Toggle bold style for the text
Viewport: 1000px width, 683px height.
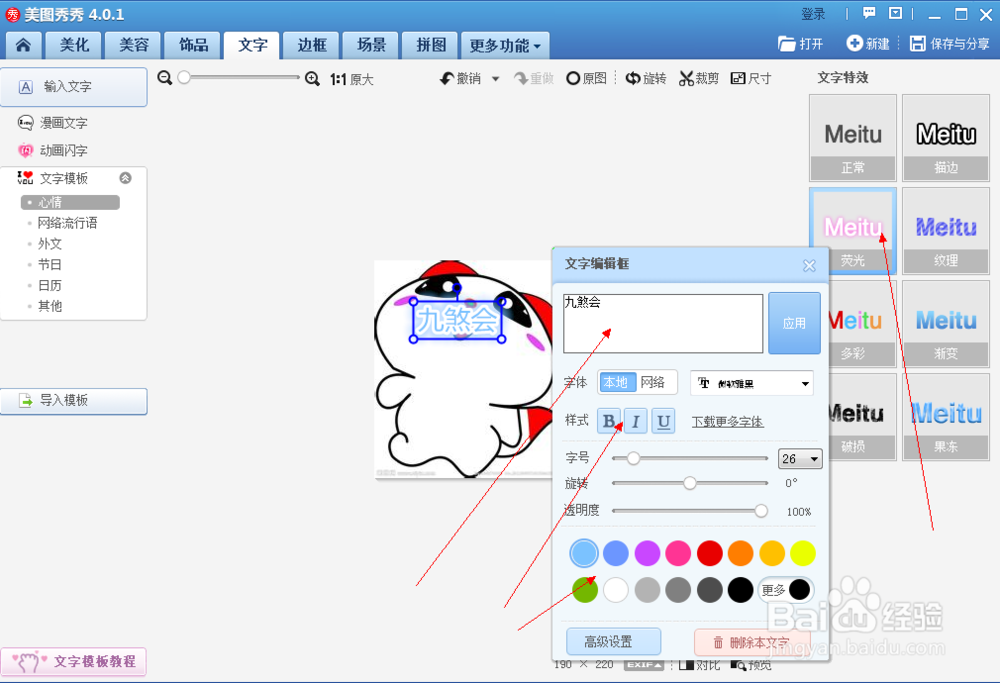609,421
